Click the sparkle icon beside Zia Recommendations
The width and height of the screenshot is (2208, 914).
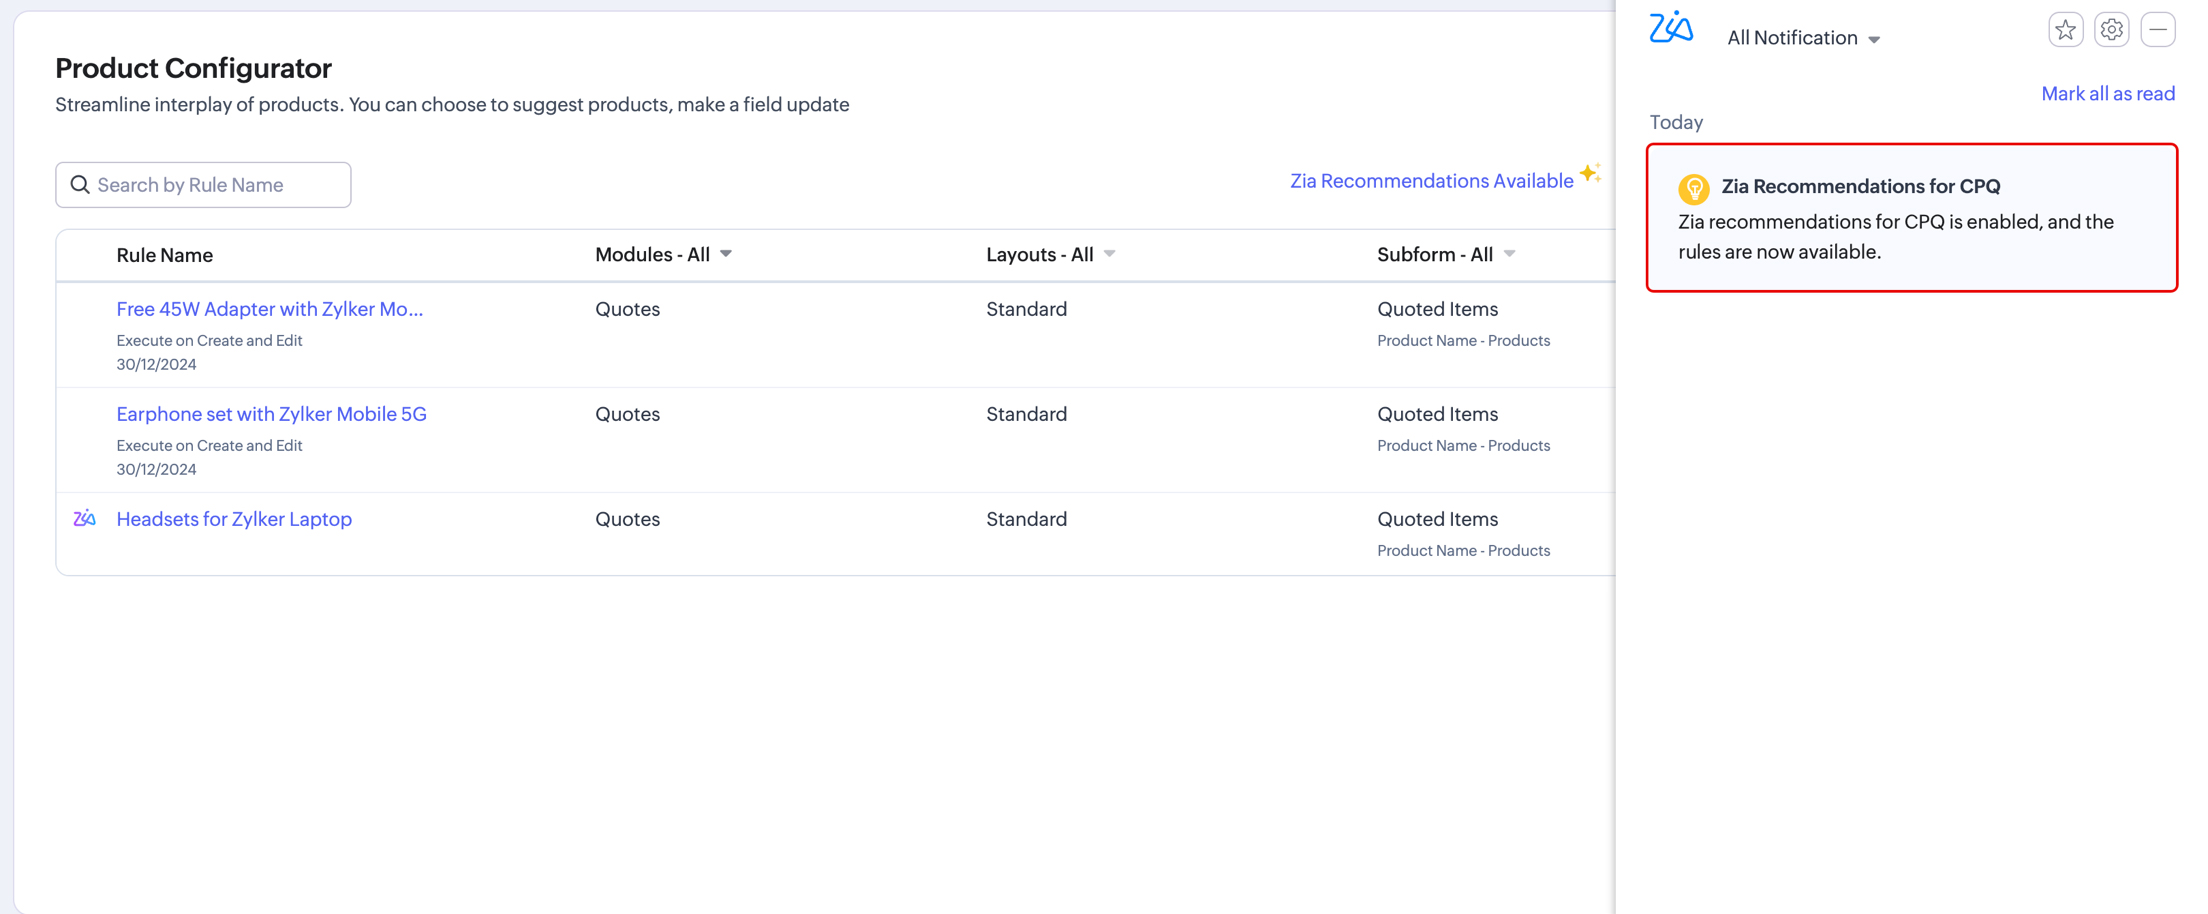[1590, 173]
